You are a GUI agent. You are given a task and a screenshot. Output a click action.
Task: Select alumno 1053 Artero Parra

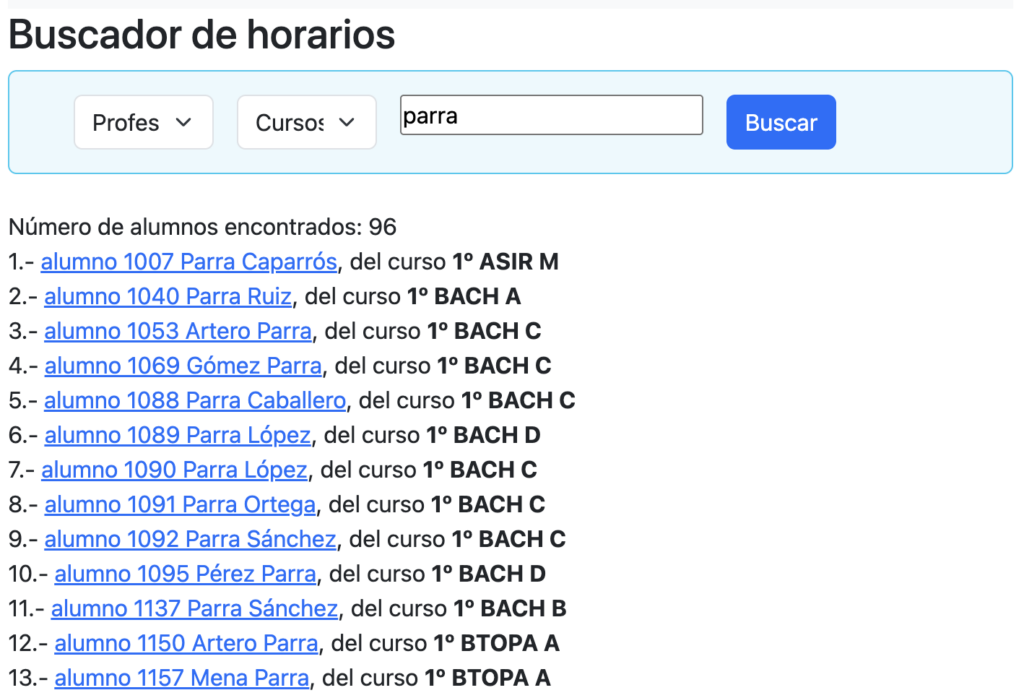178,331
